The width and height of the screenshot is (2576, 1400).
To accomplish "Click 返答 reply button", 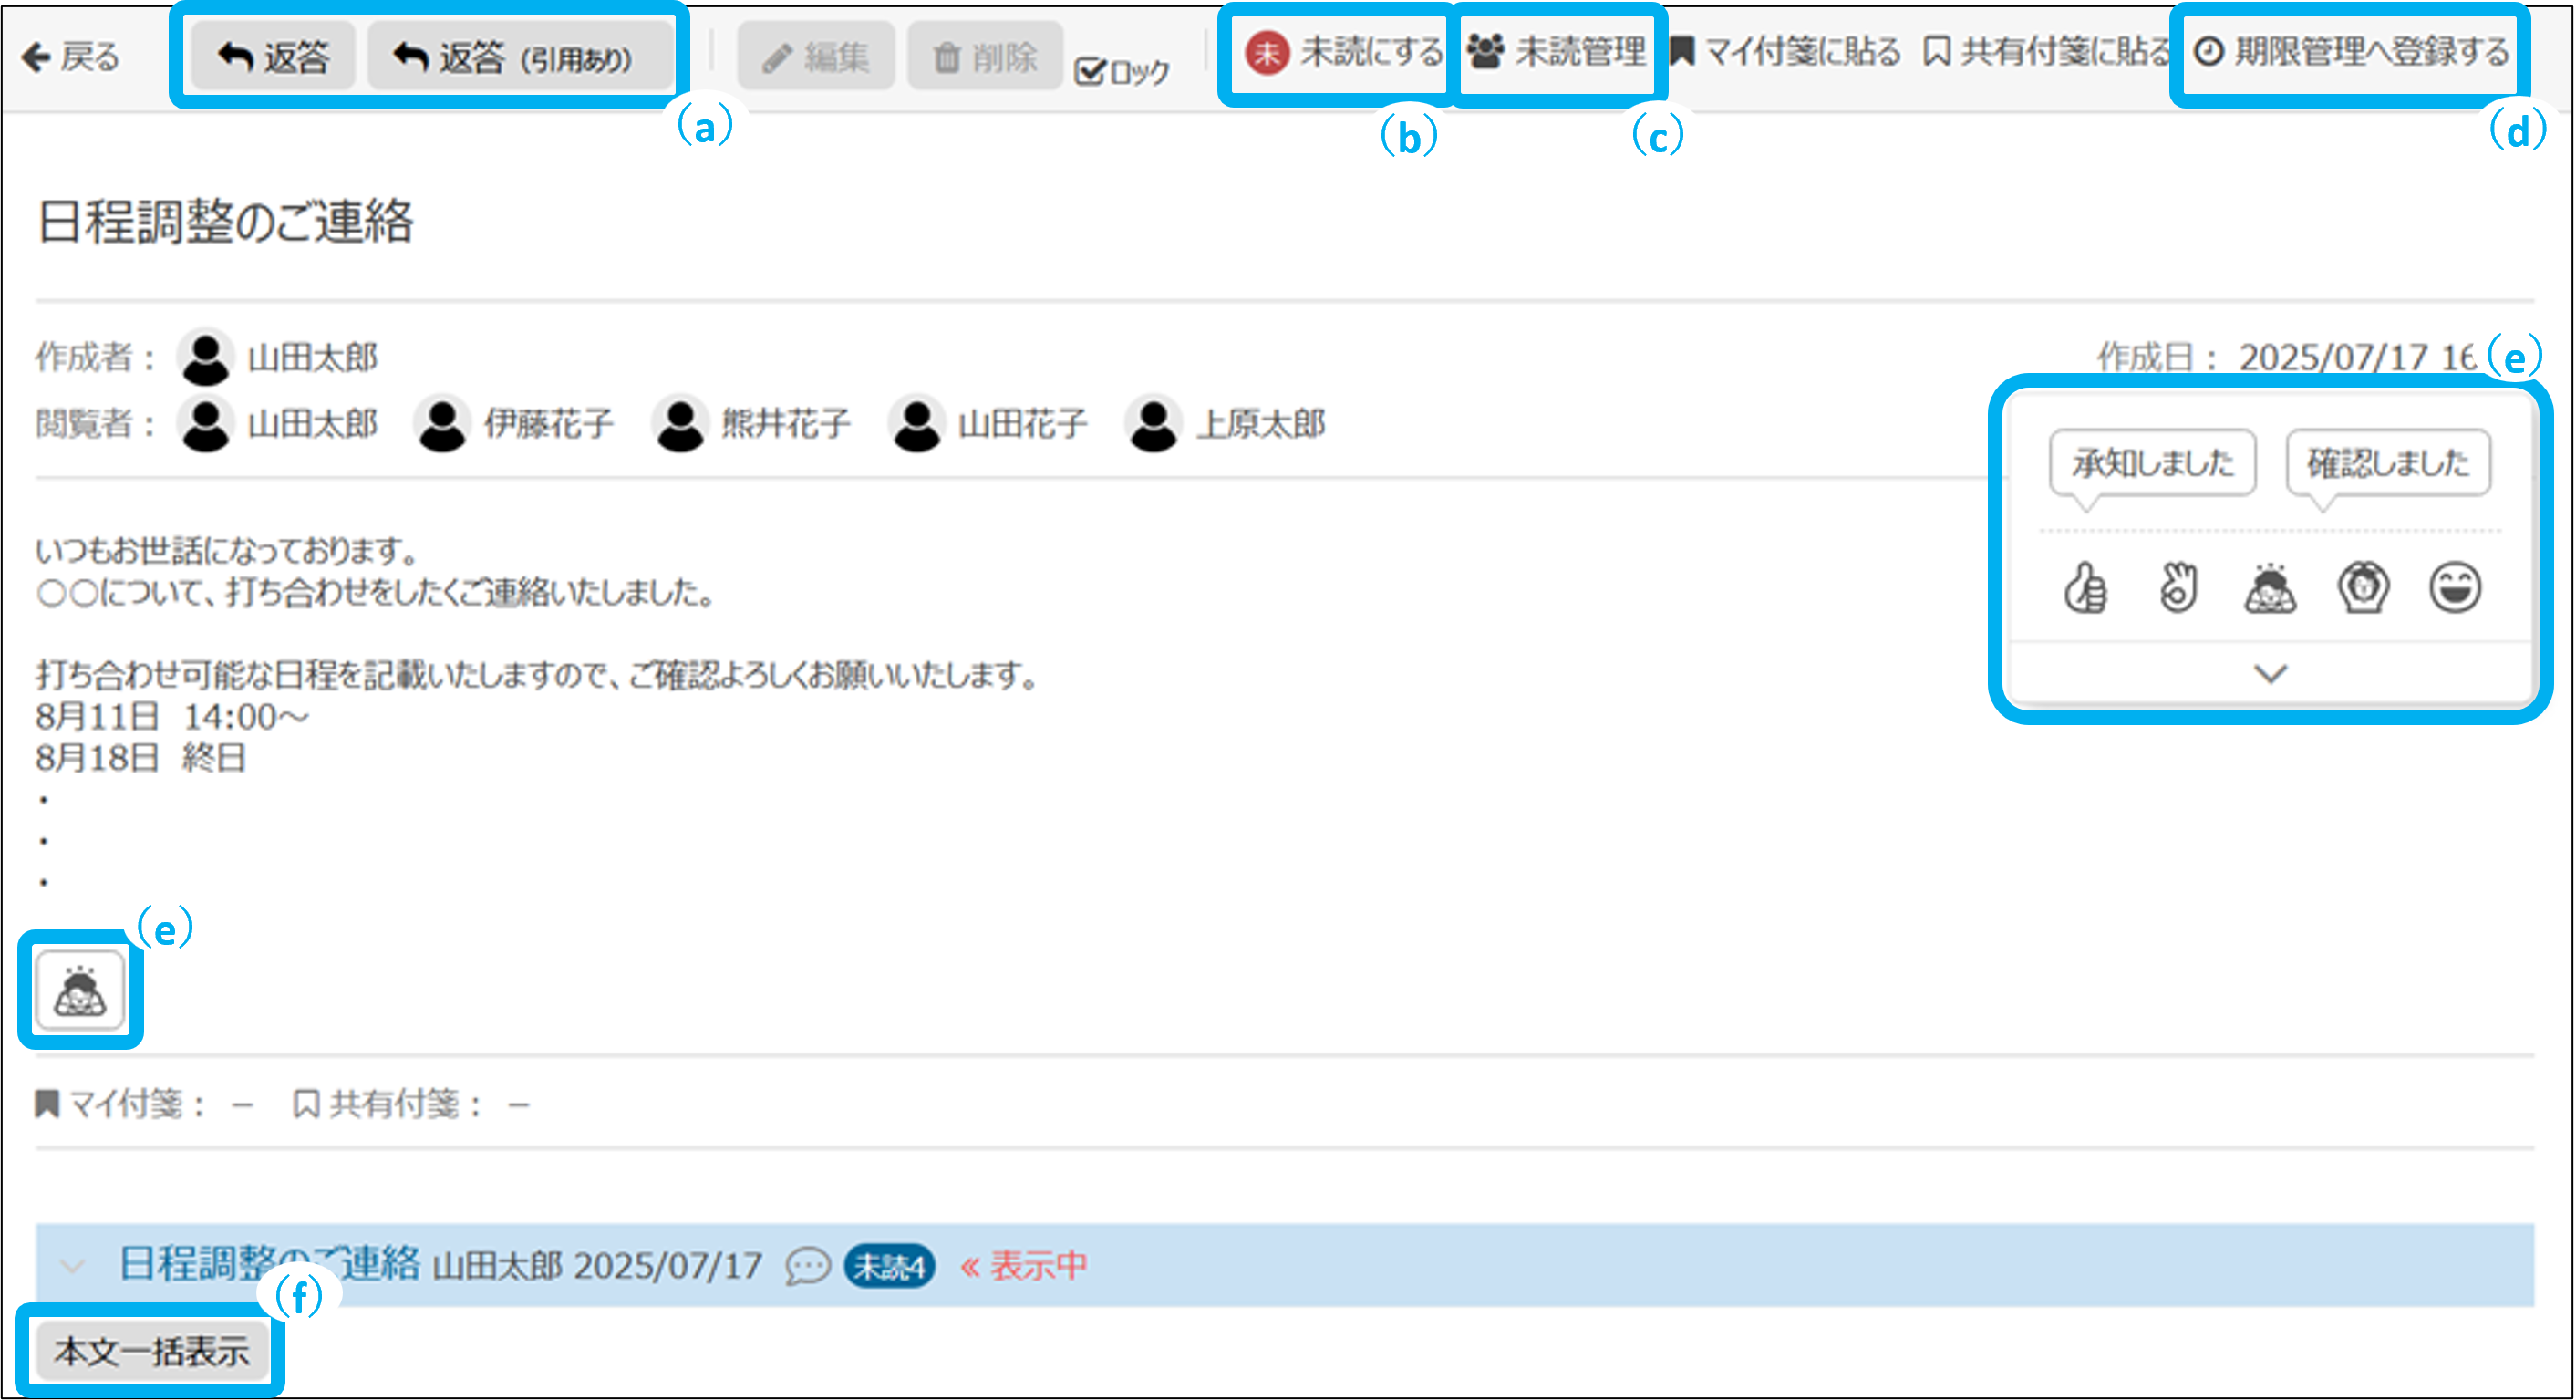I will [273, 57].
